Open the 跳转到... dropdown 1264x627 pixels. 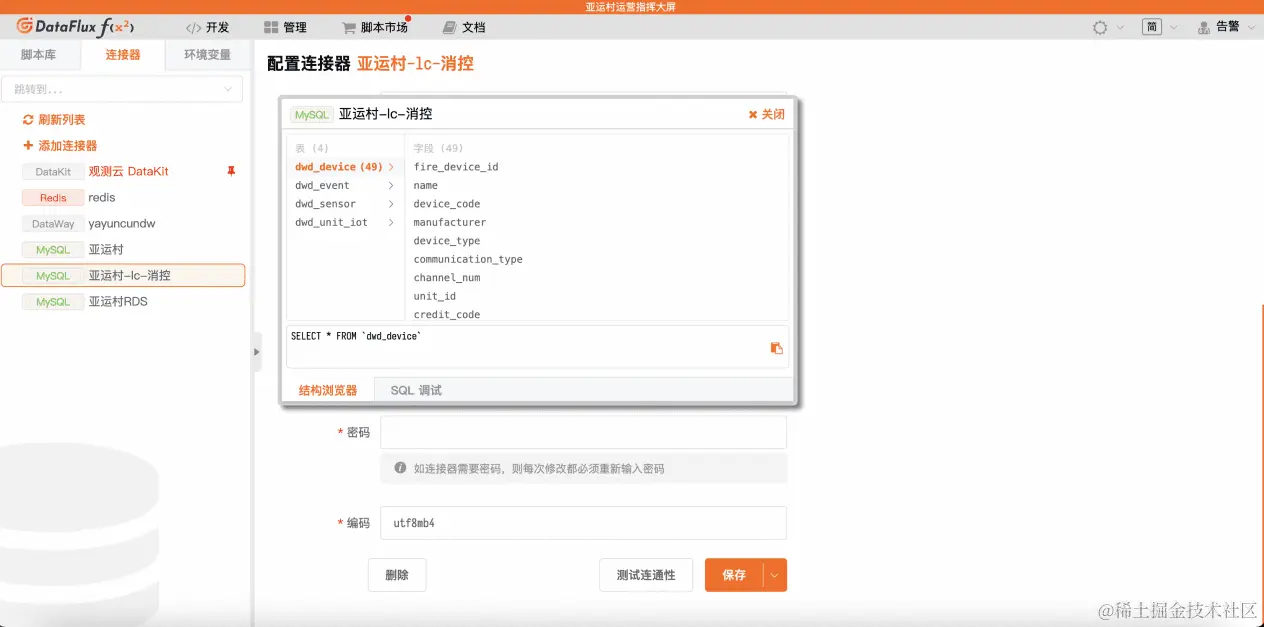coord(122,89)
